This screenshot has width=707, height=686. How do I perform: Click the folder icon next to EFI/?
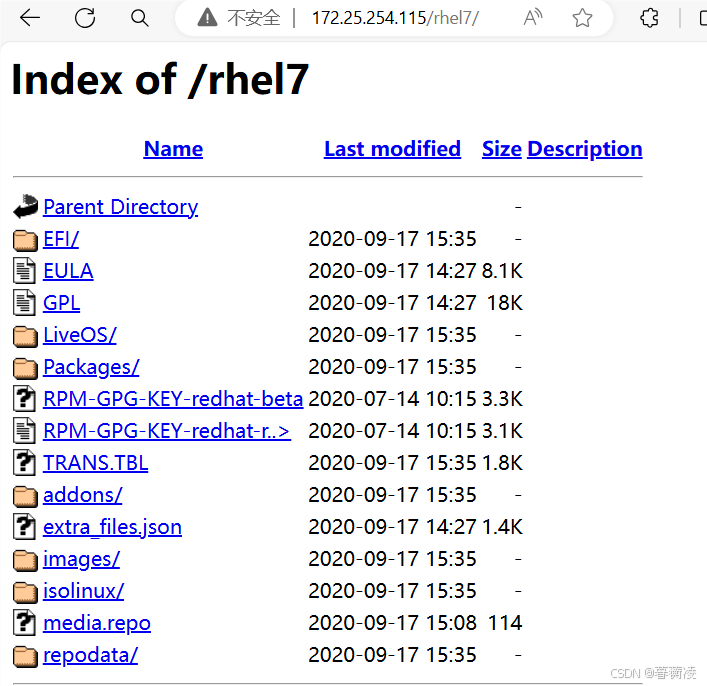coord(25,240)
